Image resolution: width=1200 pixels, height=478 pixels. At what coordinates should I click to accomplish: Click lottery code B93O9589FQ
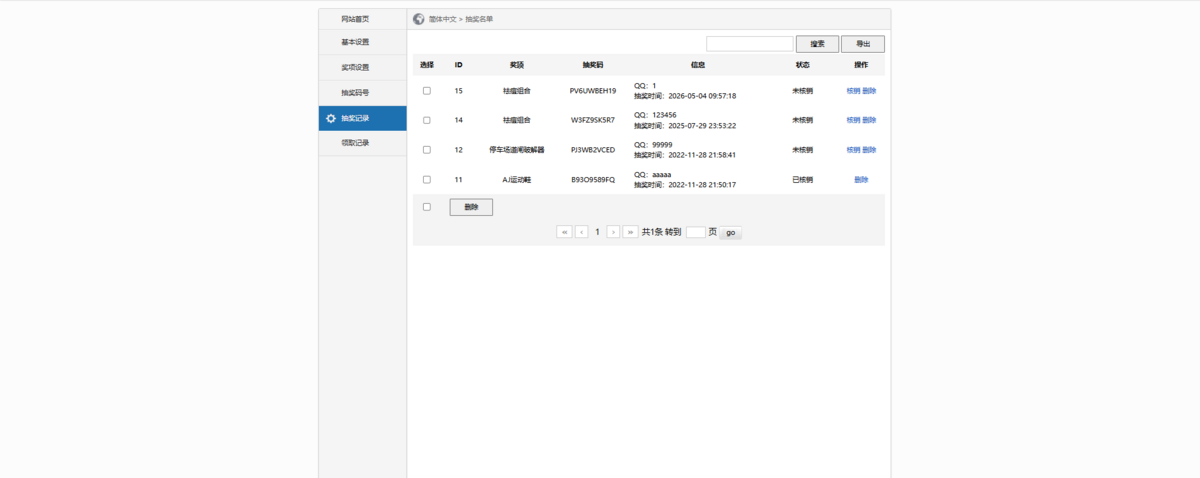[x=593, y=180]
